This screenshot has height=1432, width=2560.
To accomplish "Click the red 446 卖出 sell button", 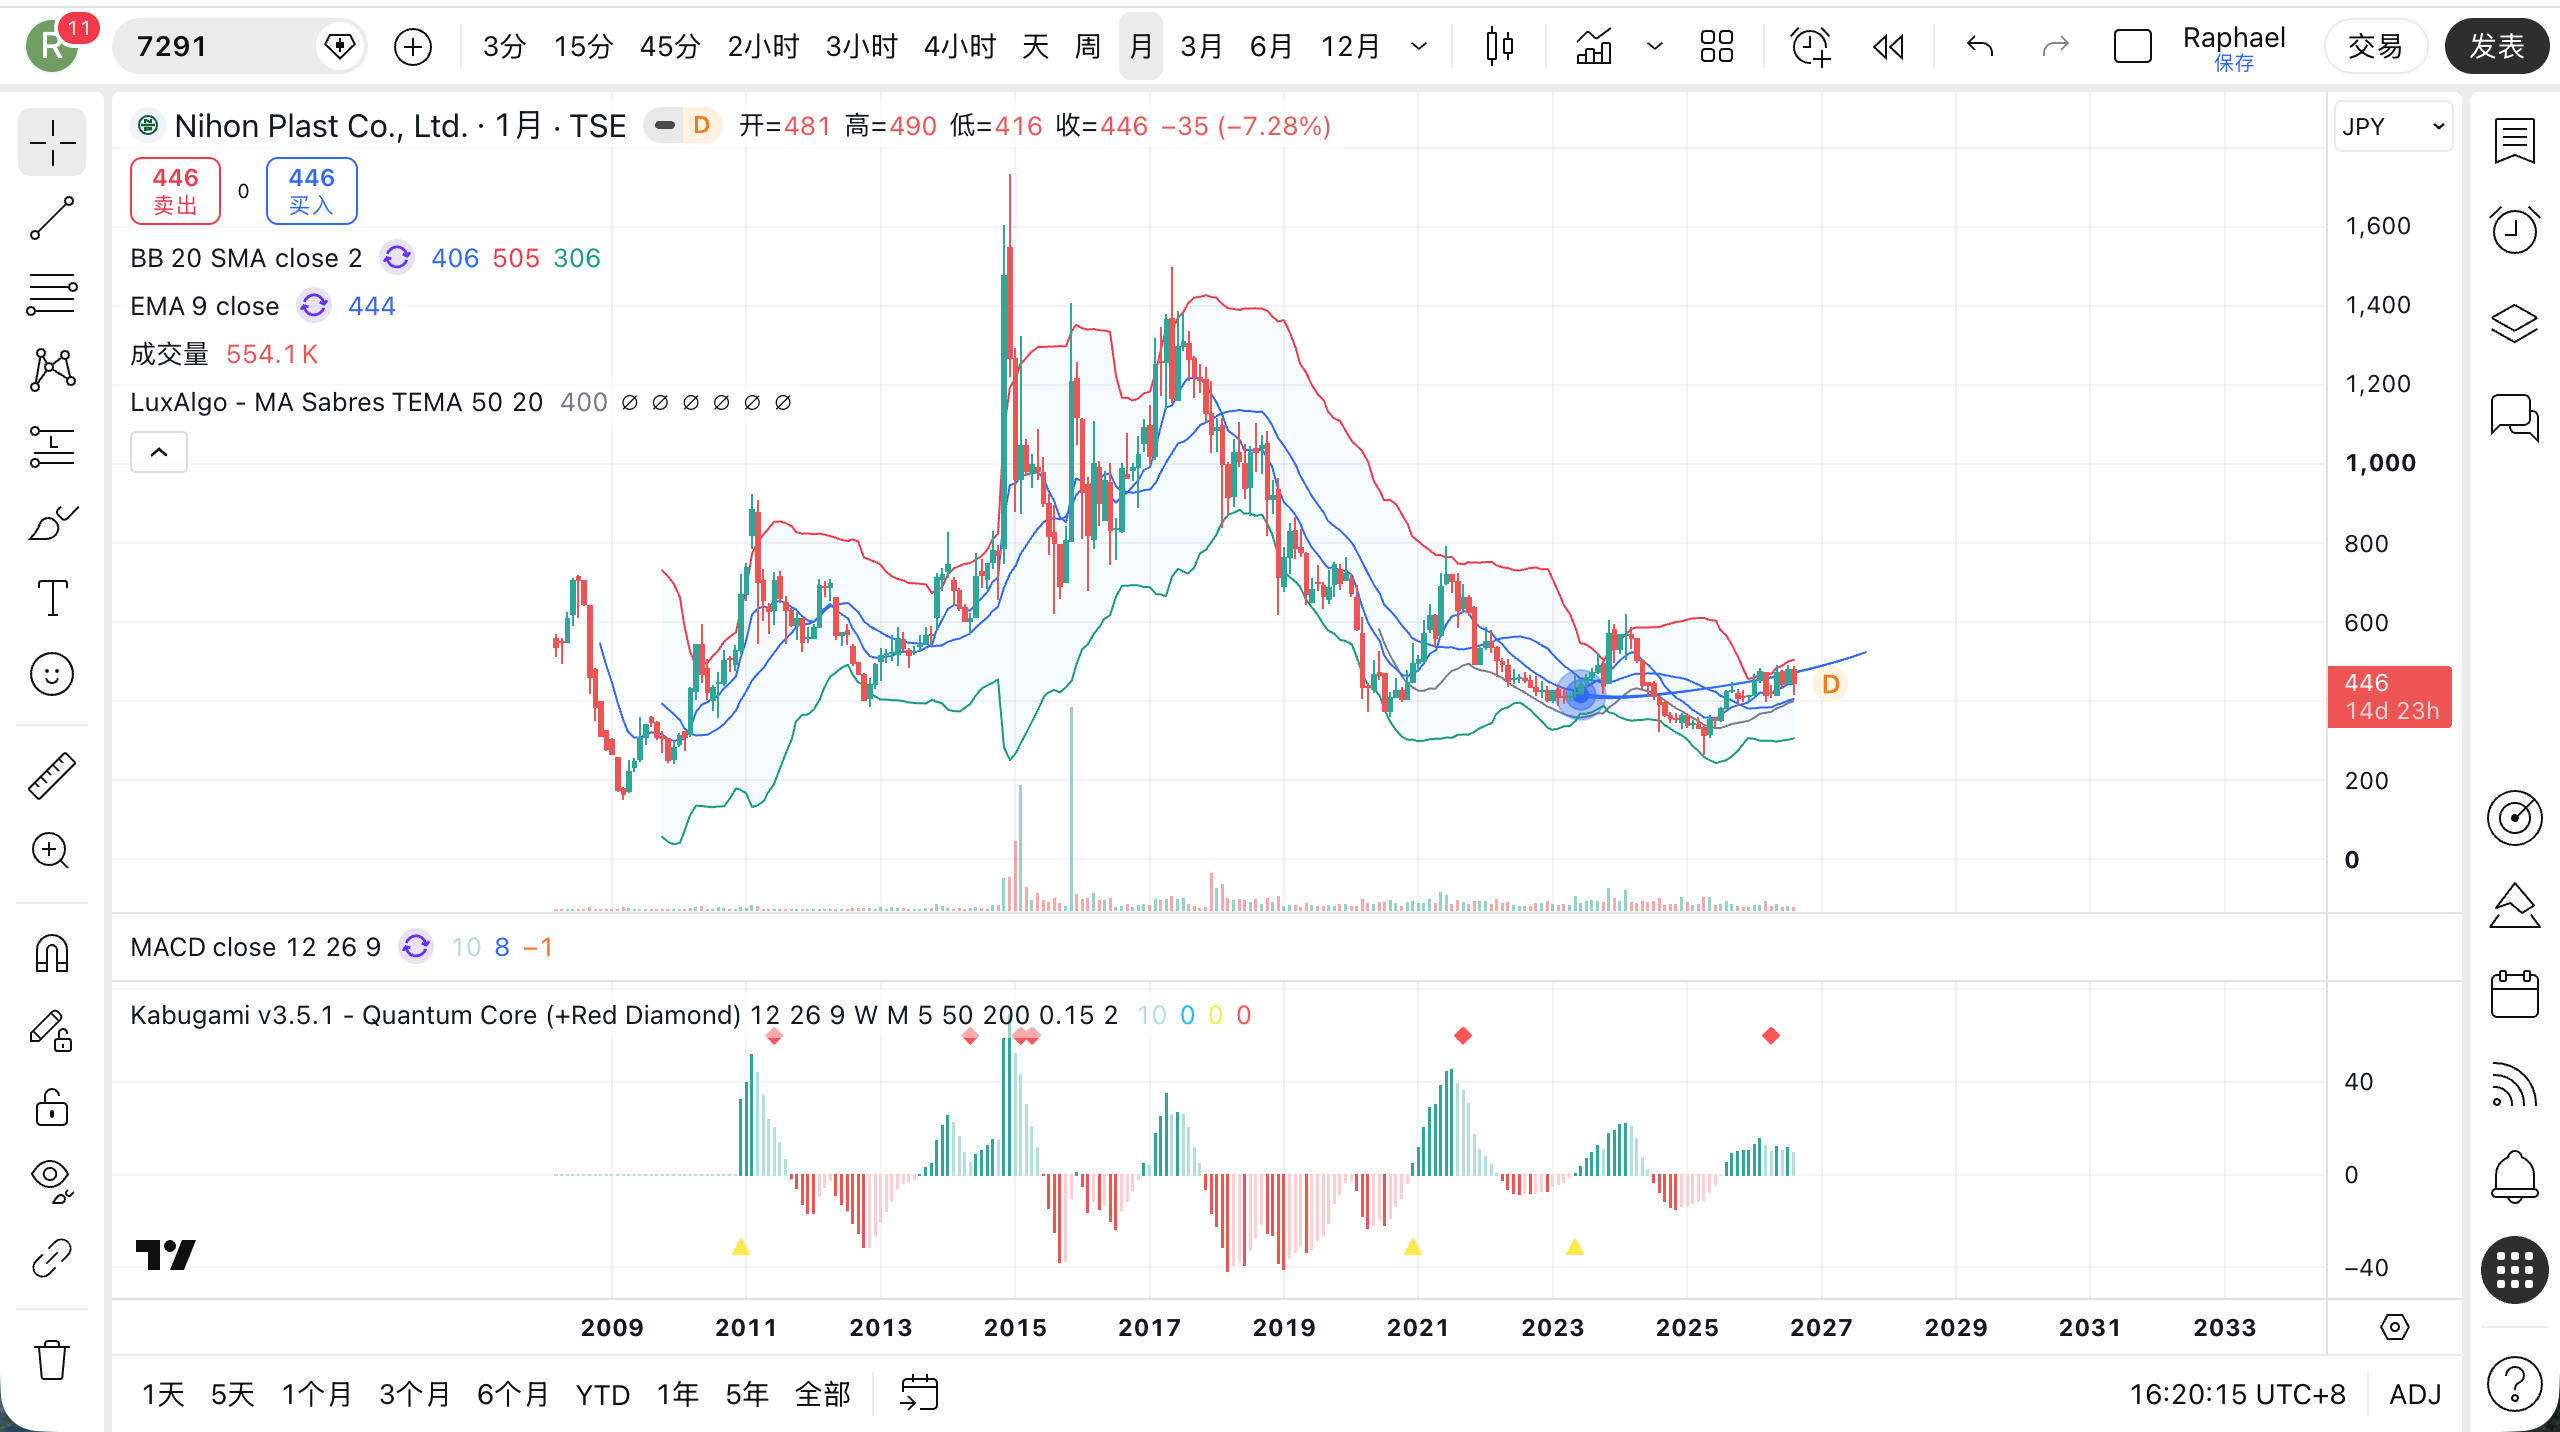I will (x=175, y=191).
